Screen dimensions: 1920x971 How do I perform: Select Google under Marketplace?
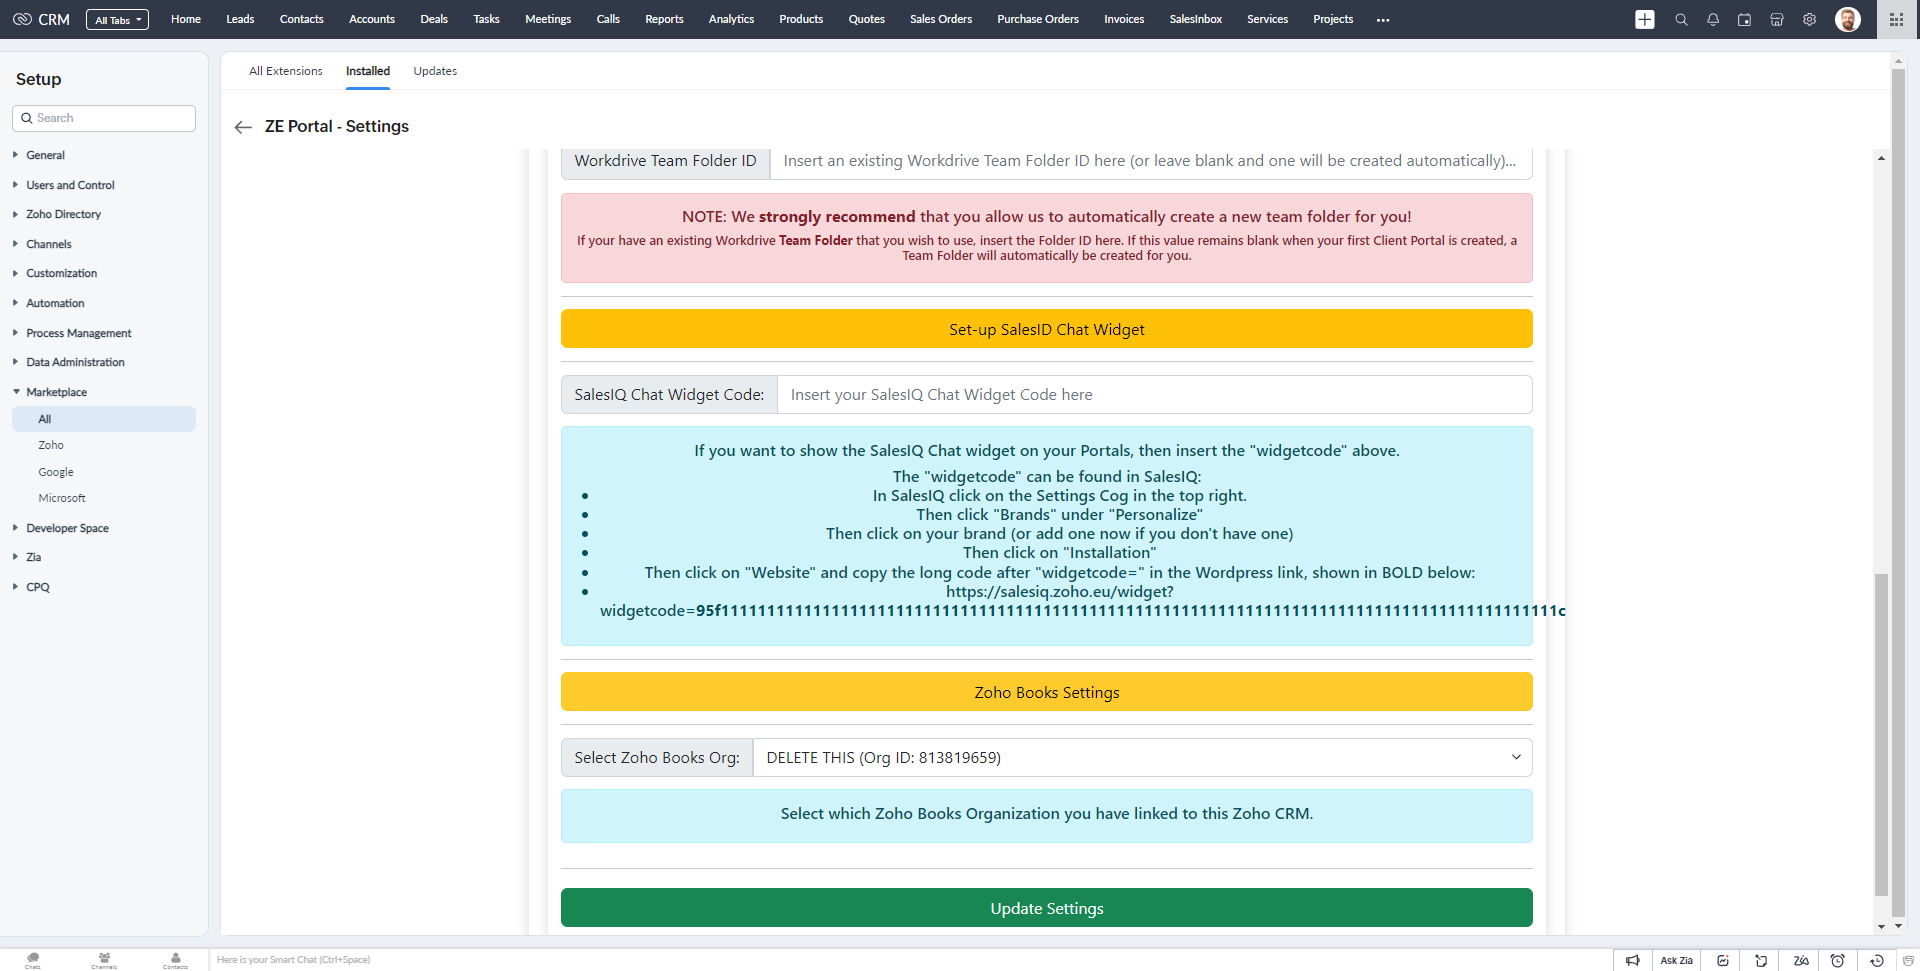(x=56, y=472)
